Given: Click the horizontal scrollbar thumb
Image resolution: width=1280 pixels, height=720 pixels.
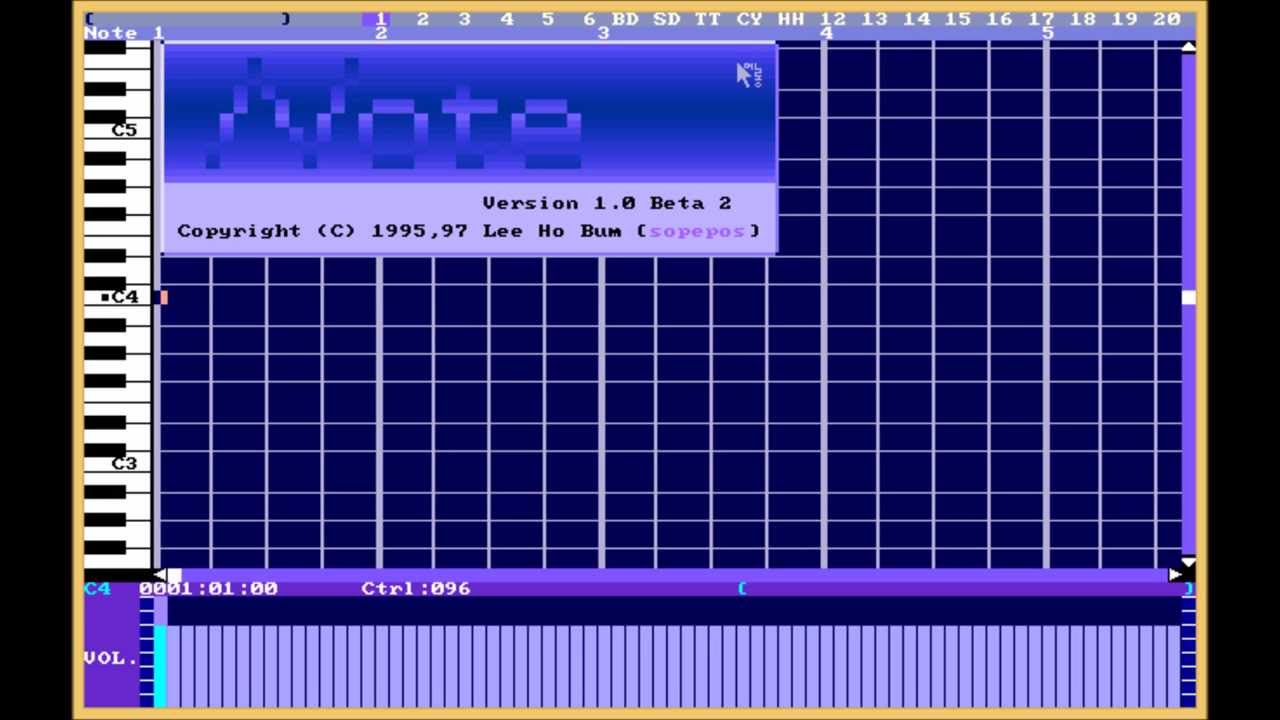Looking at the screenshot, I should [174, 575].
